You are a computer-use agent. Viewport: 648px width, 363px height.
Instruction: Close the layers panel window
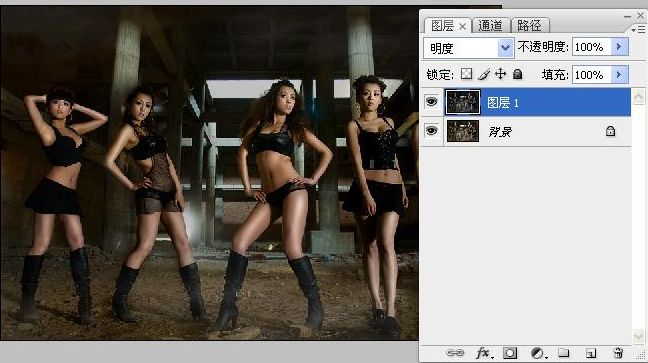pos(641,16)
